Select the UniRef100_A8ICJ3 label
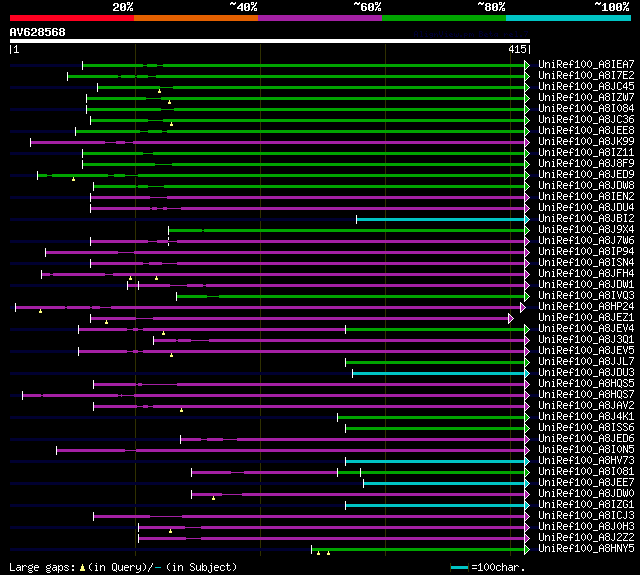The height and width of the screenshot is (575, 640). [586, 516]
